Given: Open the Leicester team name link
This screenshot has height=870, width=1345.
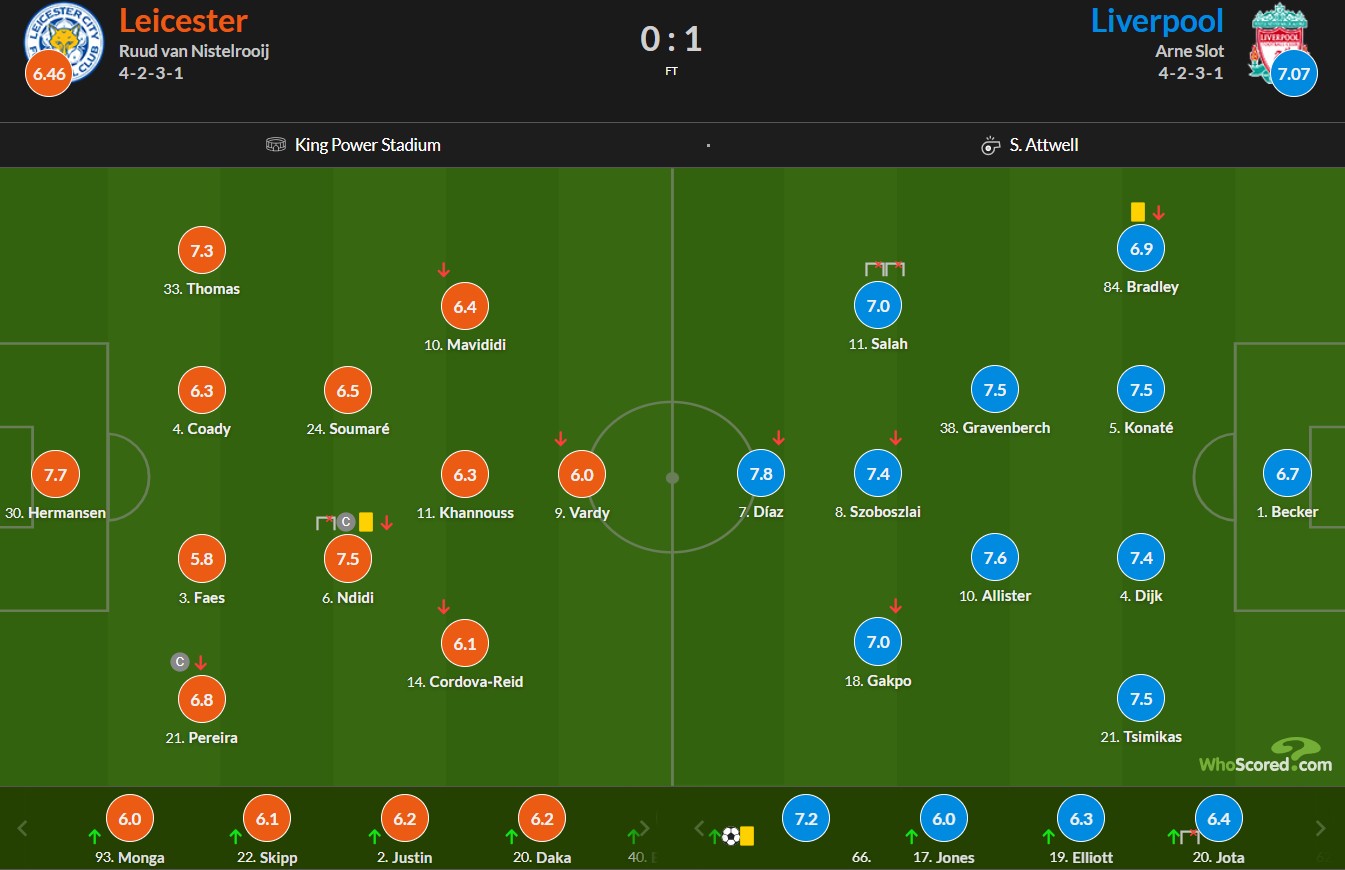Looking at the screenshot, I should point(183,20).
